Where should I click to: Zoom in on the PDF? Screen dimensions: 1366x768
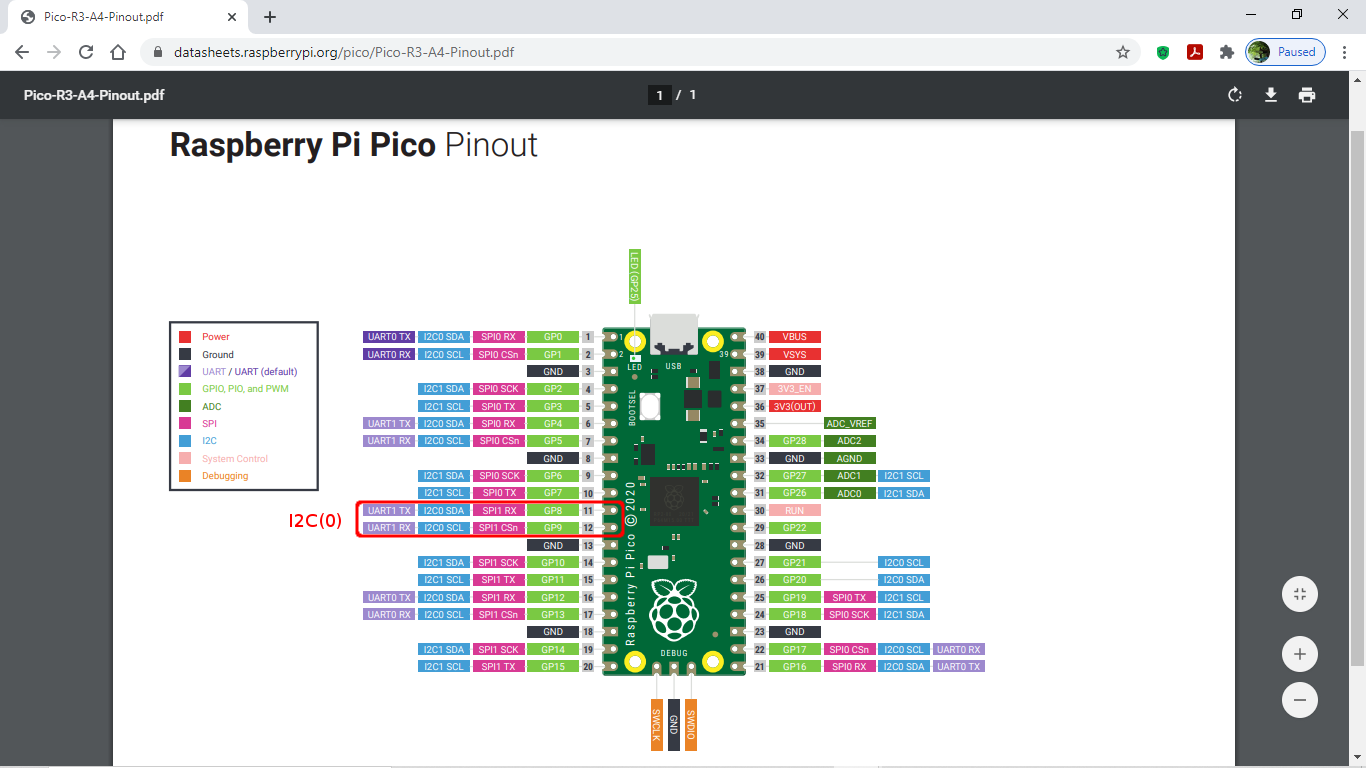coord(1300,655)
